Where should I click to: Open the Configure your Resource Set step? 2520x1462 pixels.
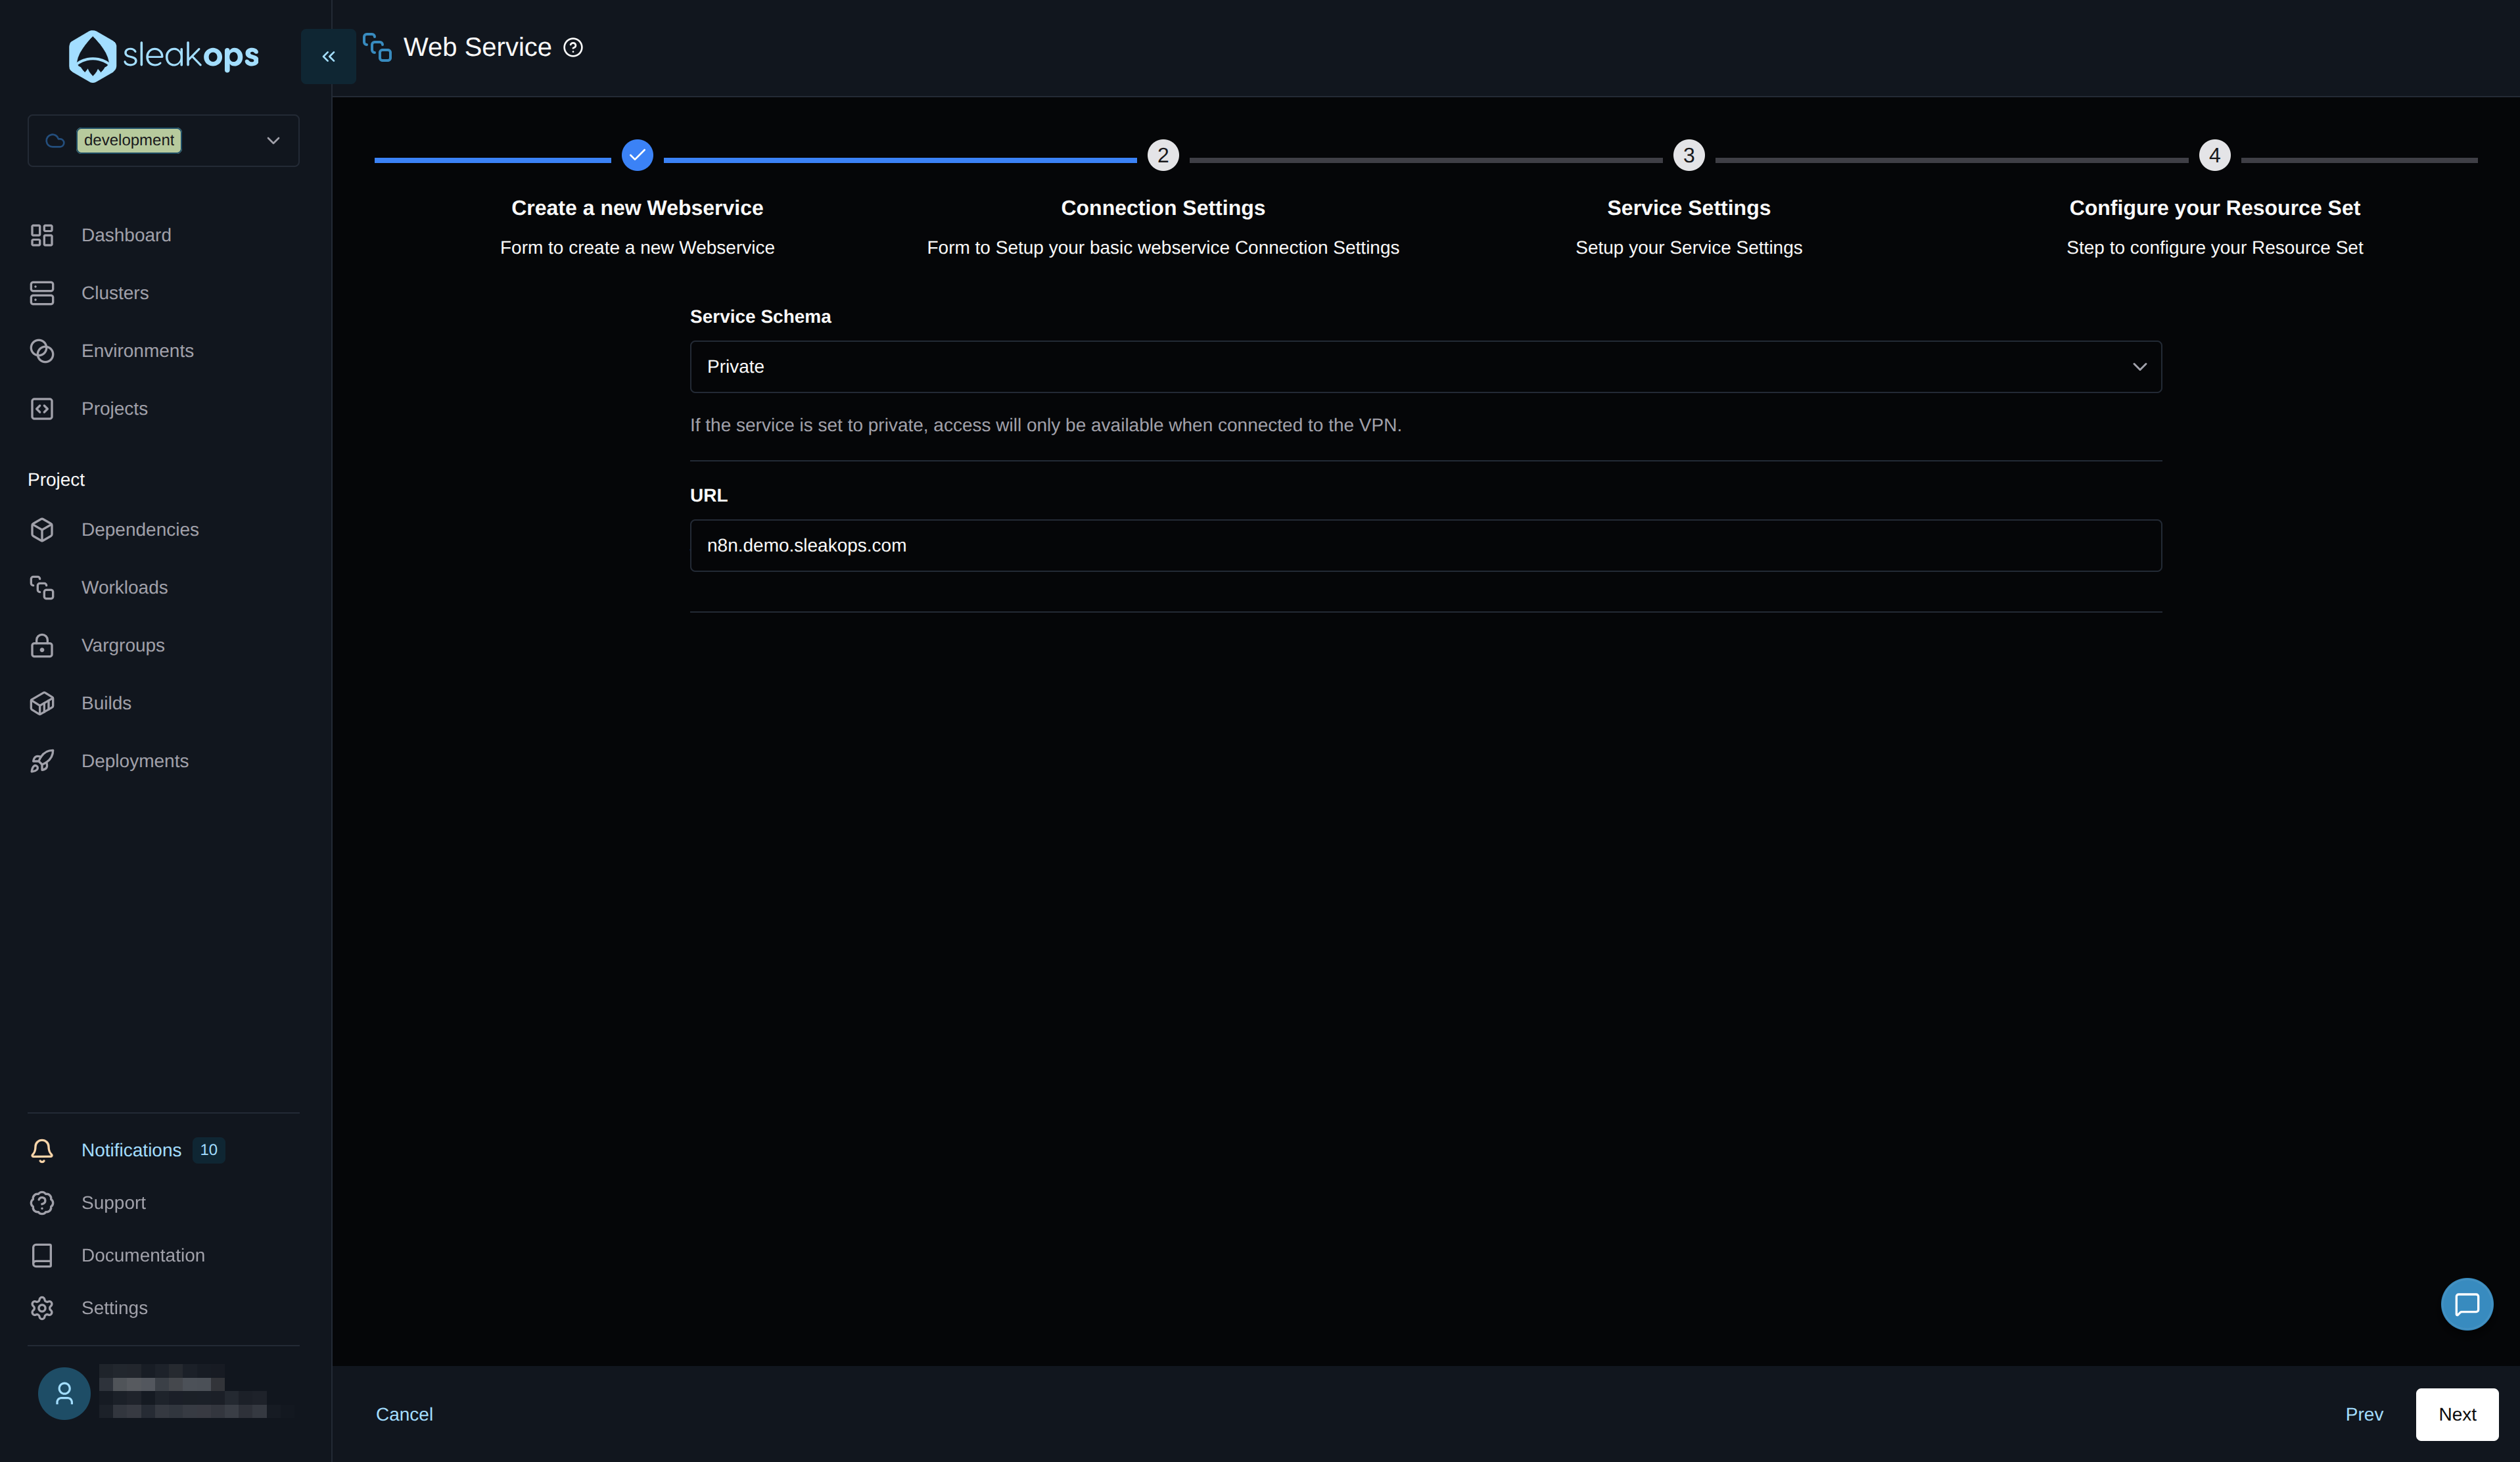2214,155
